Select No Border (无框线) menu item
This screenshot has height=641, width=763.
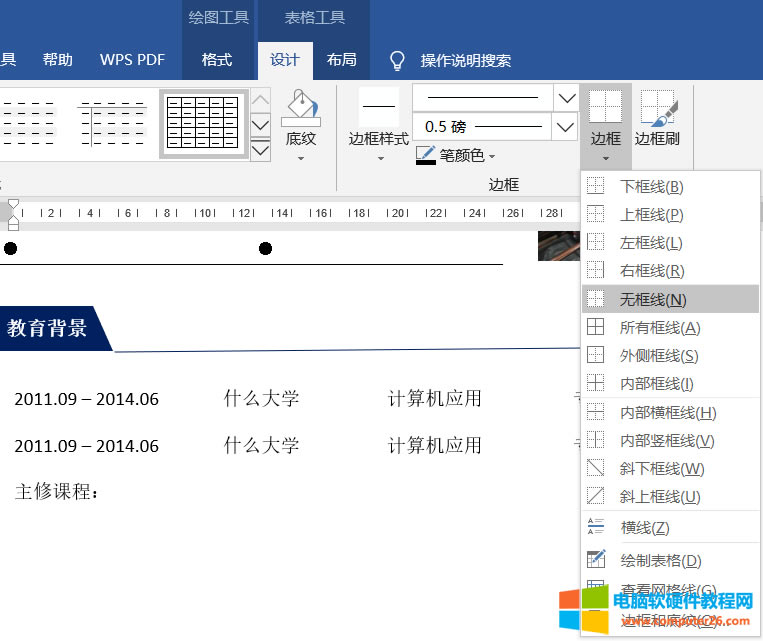[653, 299]
